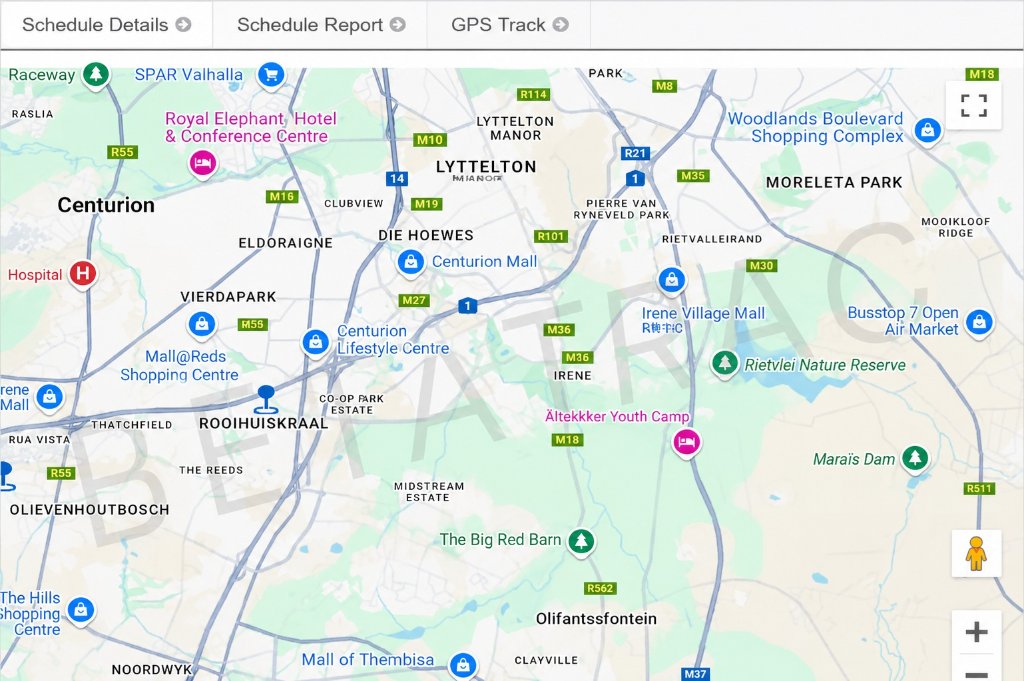This screenshot has height=681, width=1024.
Task: Click the DIE HOEWES label
Action: [x=426, y=235]
